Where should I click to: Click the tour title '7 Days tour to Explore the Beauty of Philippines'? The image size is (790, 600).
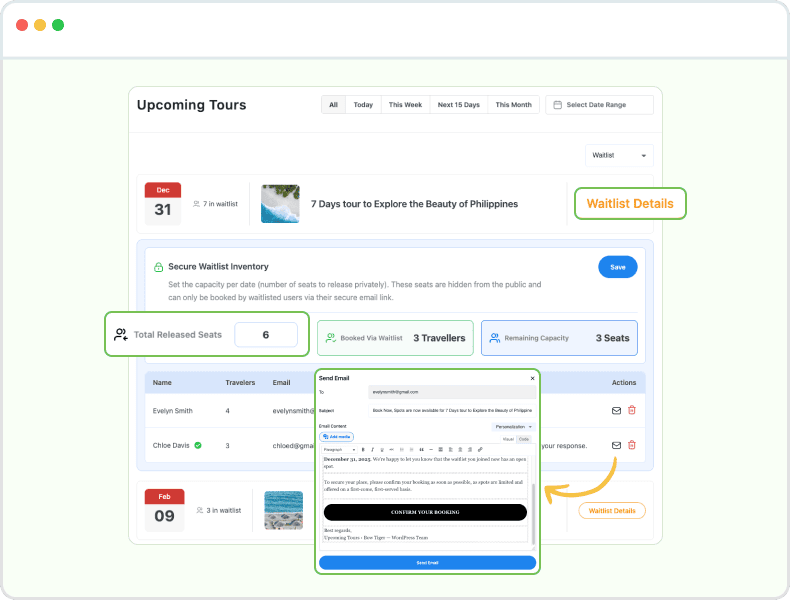pos(414,204)
